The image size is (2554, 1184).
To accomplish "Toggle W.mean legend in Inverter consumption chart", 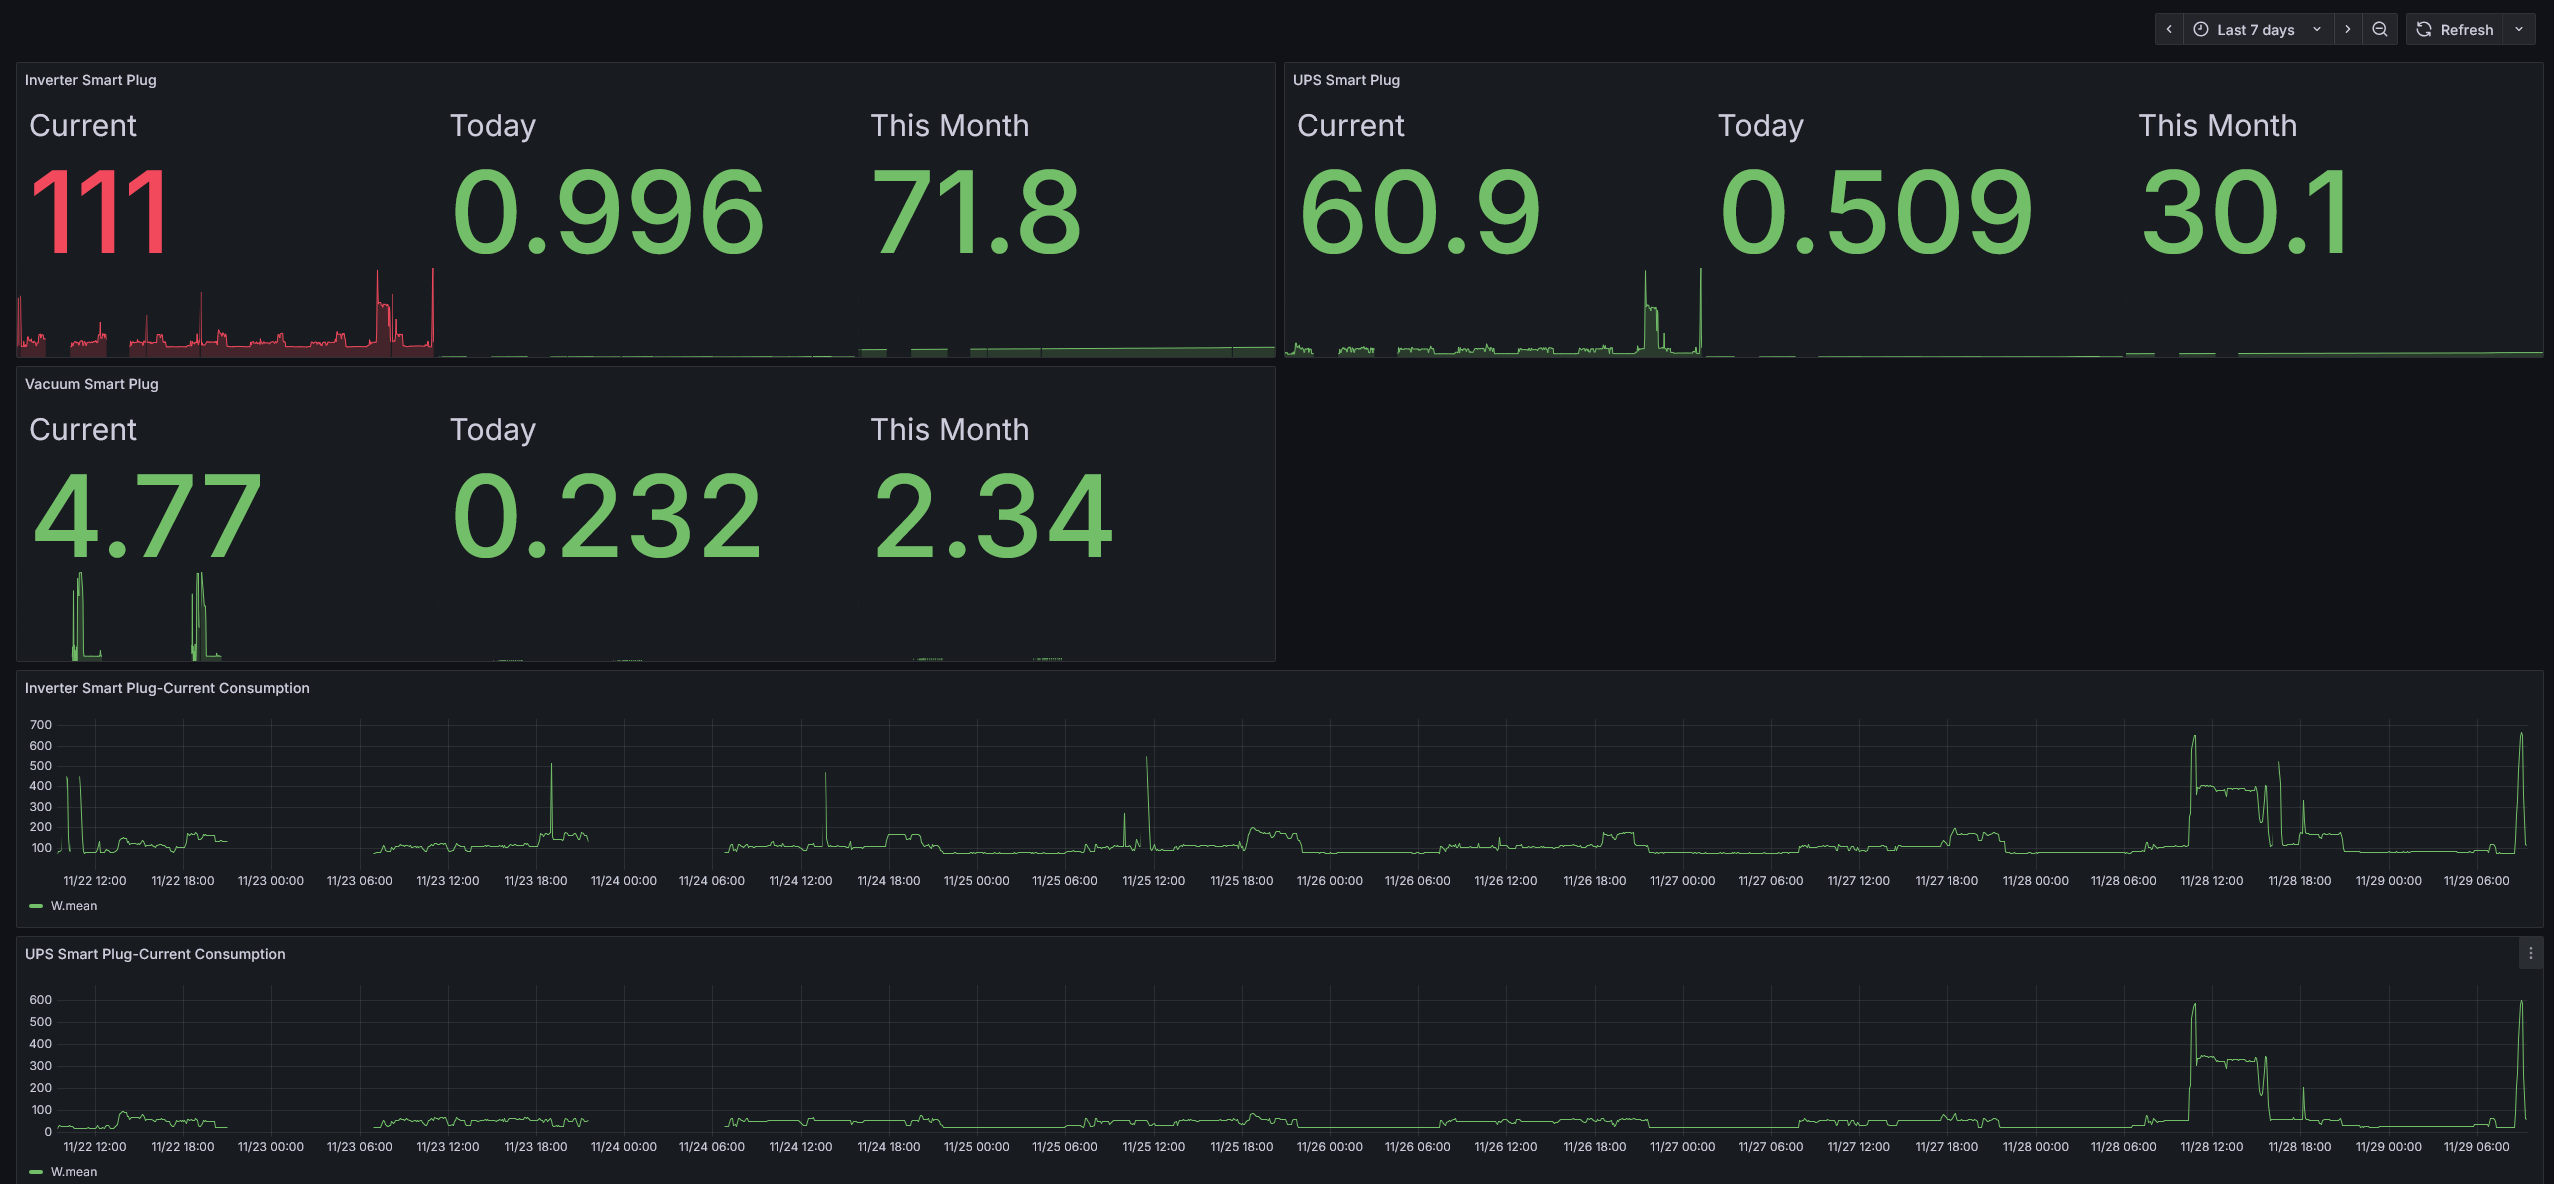I will tap(74, 906).
